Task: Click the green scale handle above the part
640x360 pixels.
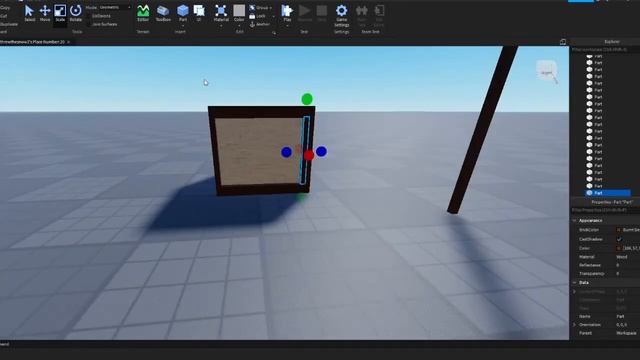Action: pyautogui.click(x=307, y=99)
